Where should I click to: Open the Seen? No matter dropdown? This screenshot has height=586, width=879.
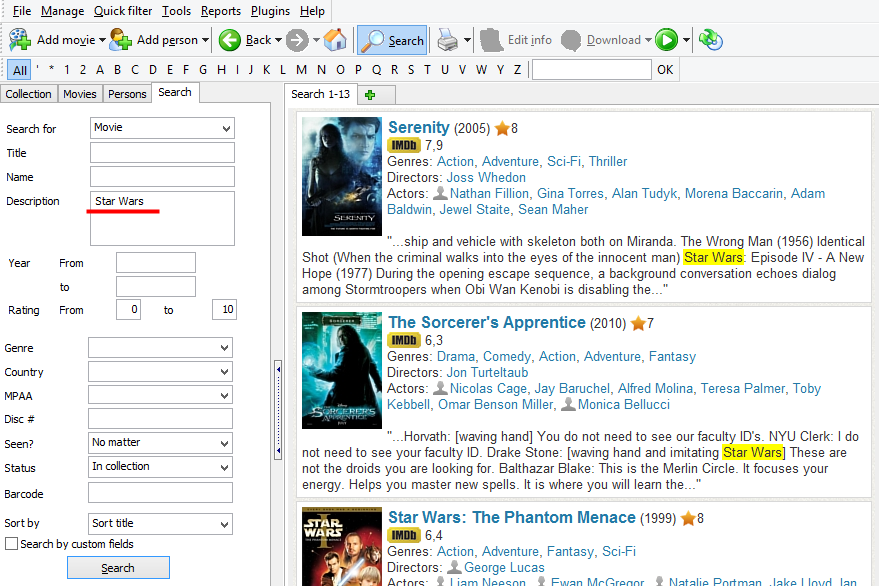pos(160,443)
